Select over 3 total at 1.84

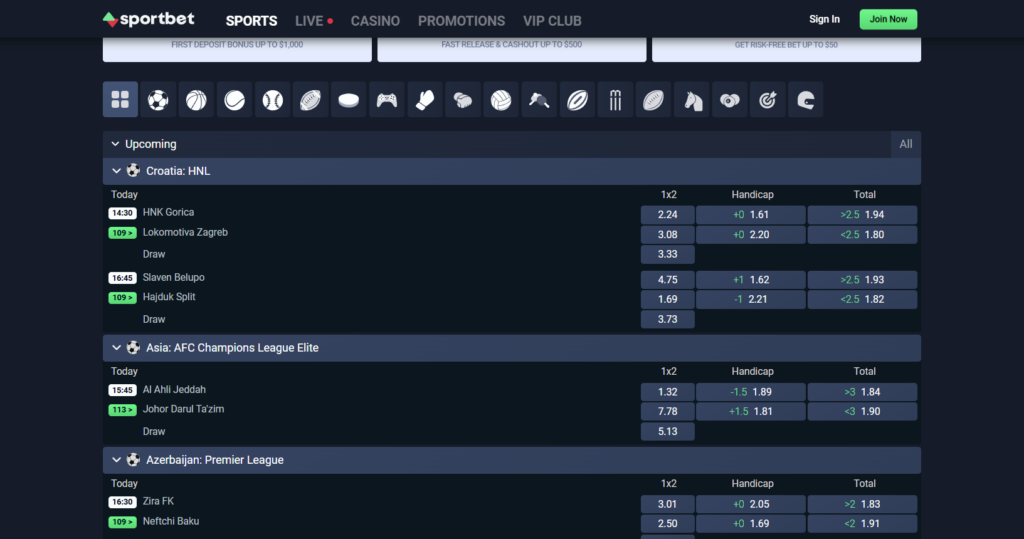862,392
